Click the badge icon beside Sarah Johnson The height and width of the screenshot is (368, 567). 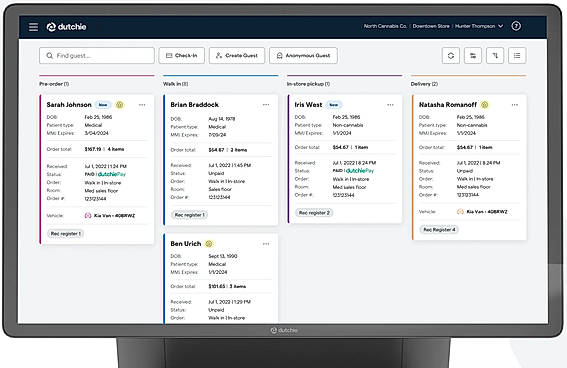coord(120,105)
